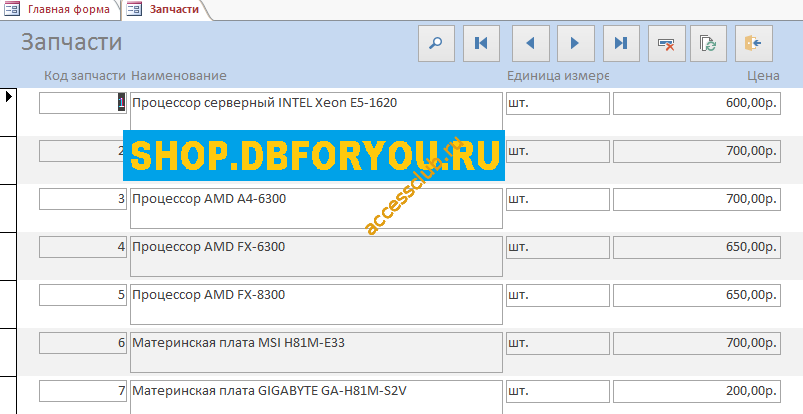The image size is (803, 414).
Task: Click price field in AMD FX-8300 row
Action: tap(697, 296)
